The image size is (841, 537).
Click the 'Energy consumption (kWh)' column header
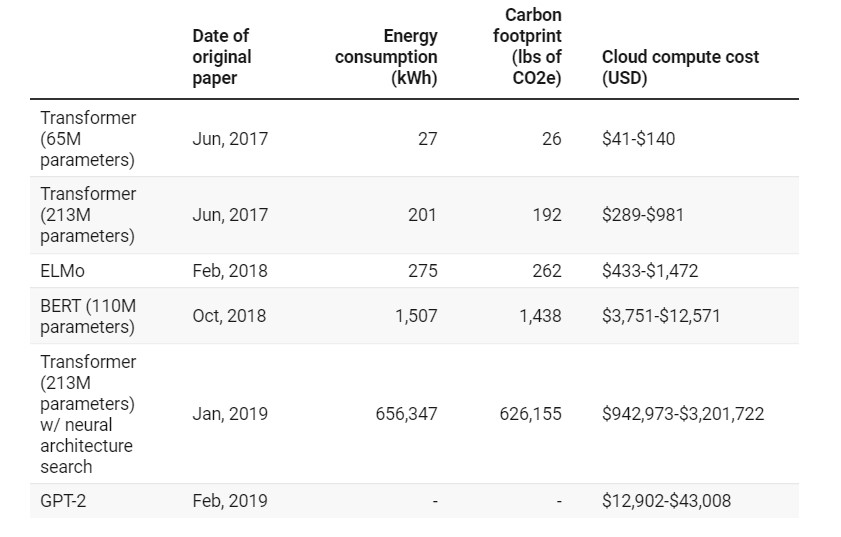pyautogui.click(x=386, y=57)
